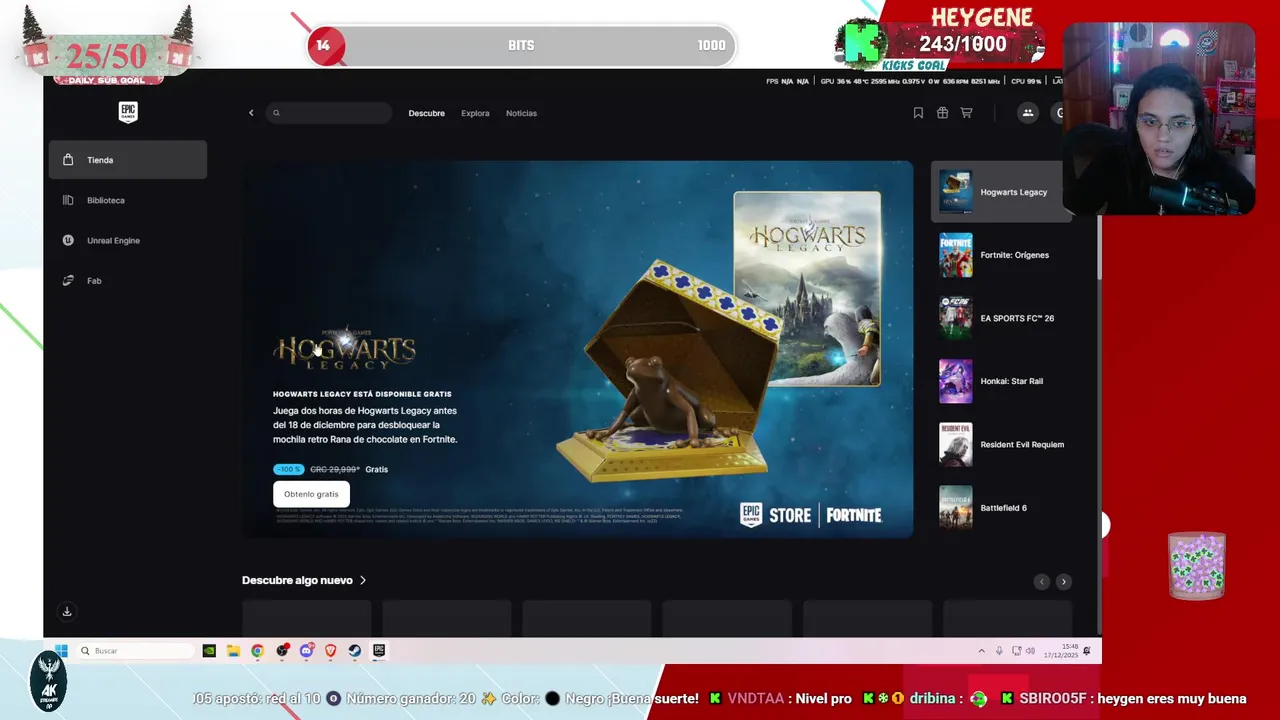The width and height of the screenshot is (1280, 720).
Task: Open the gift redeem icon
Action: [x=942, y=113]
